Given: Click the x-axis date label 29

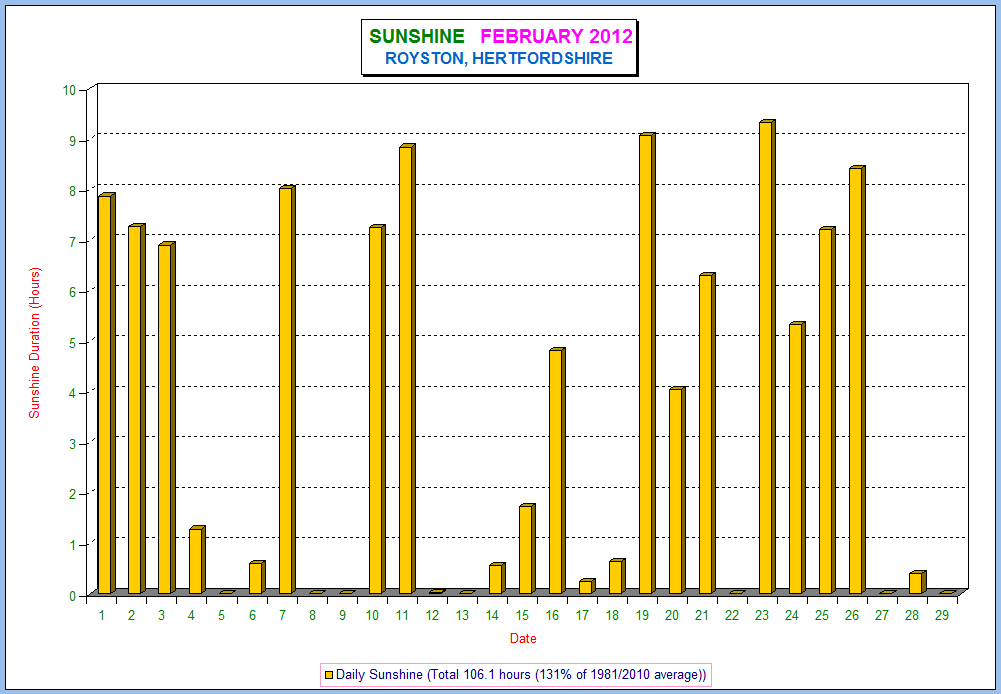Looking at the screenshot, I should click(942, 615).
